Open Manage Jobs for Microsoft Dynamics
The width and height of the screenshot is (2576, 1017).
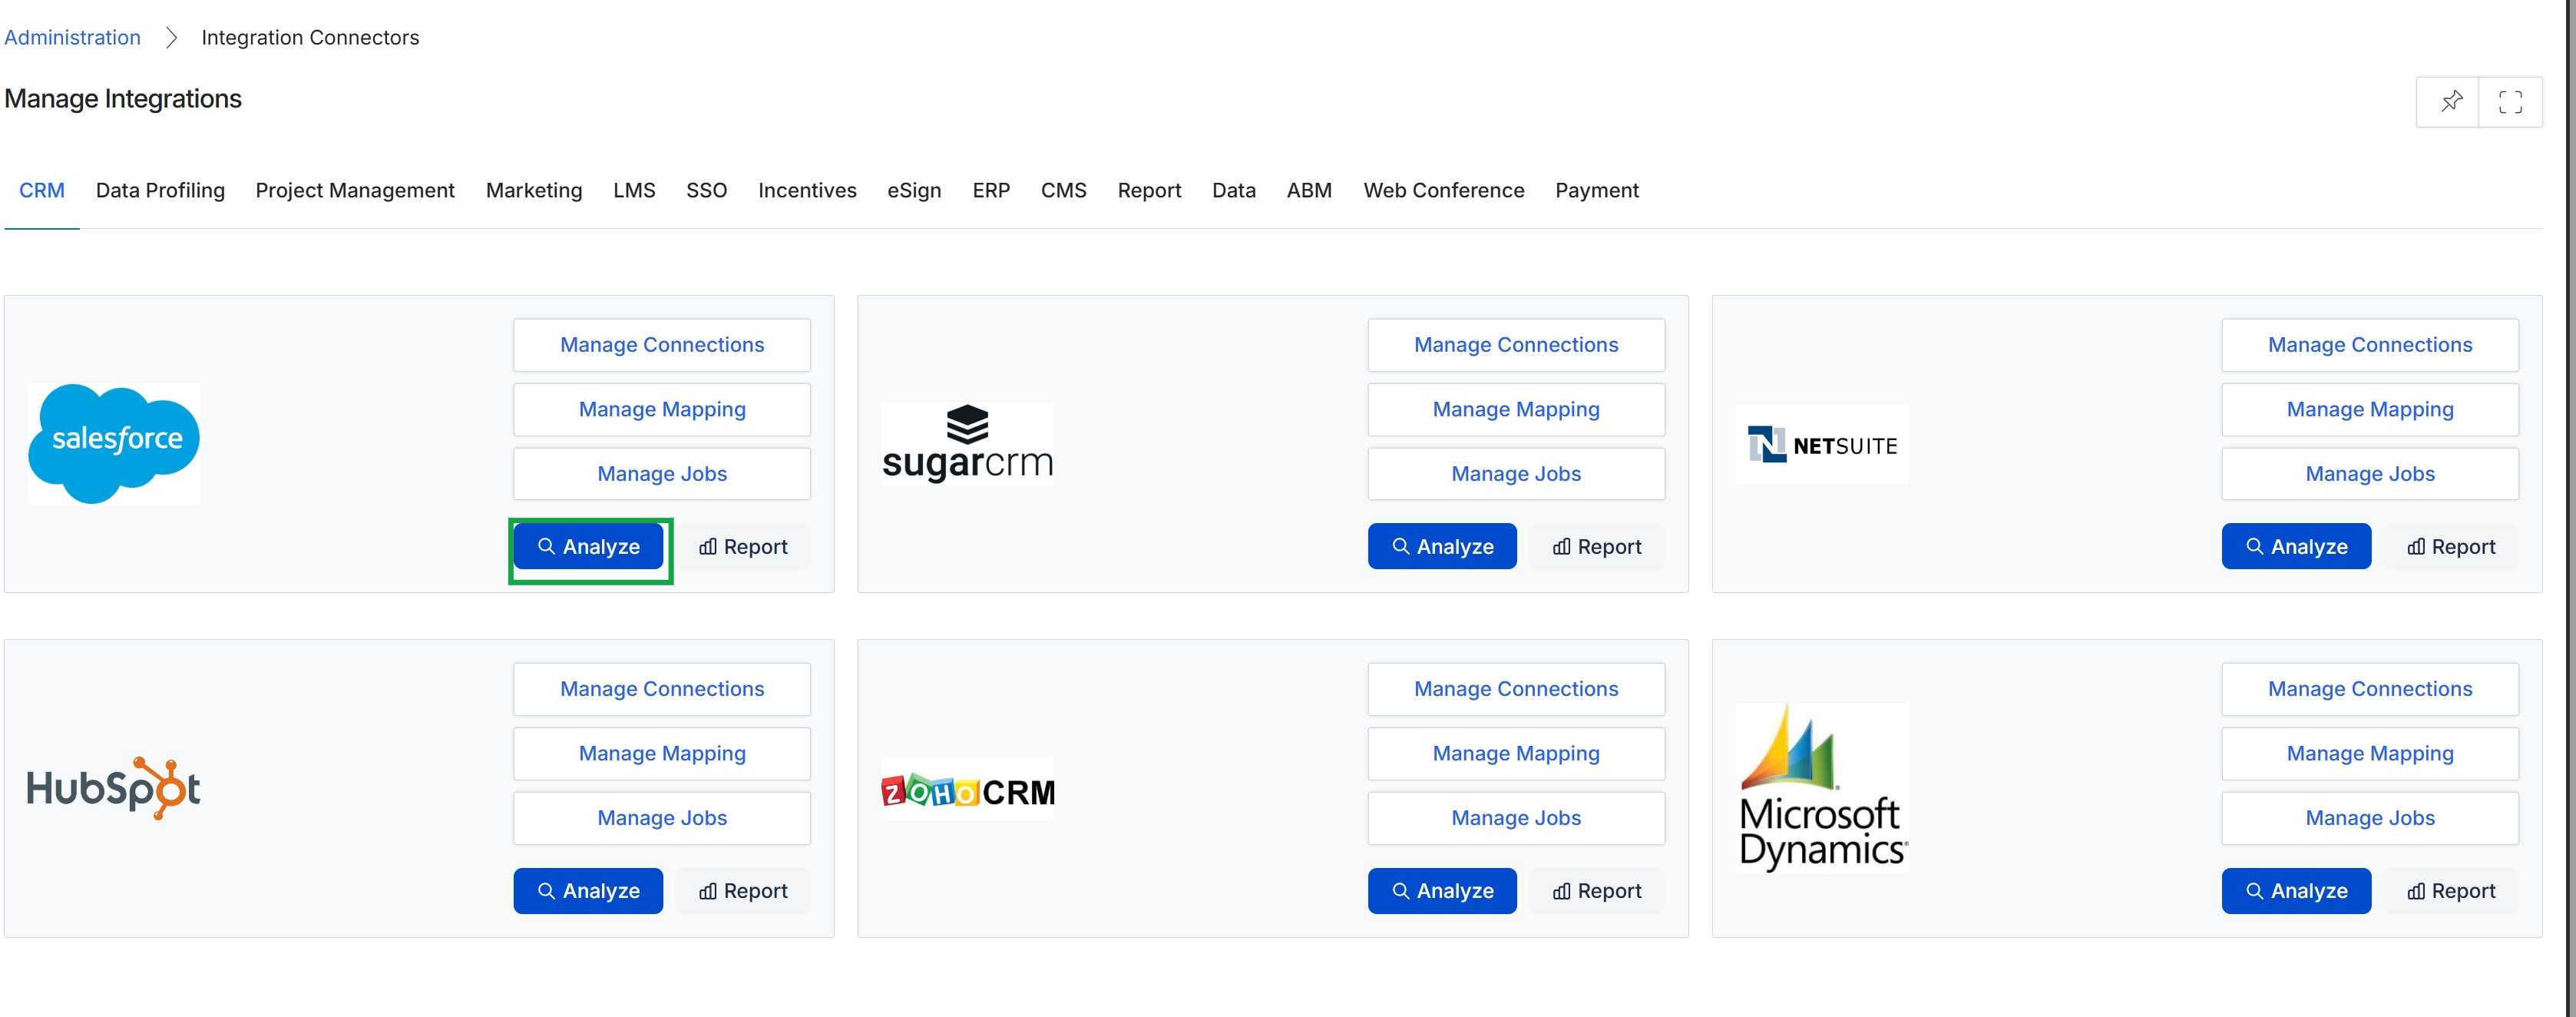[x=2370, y=818]
